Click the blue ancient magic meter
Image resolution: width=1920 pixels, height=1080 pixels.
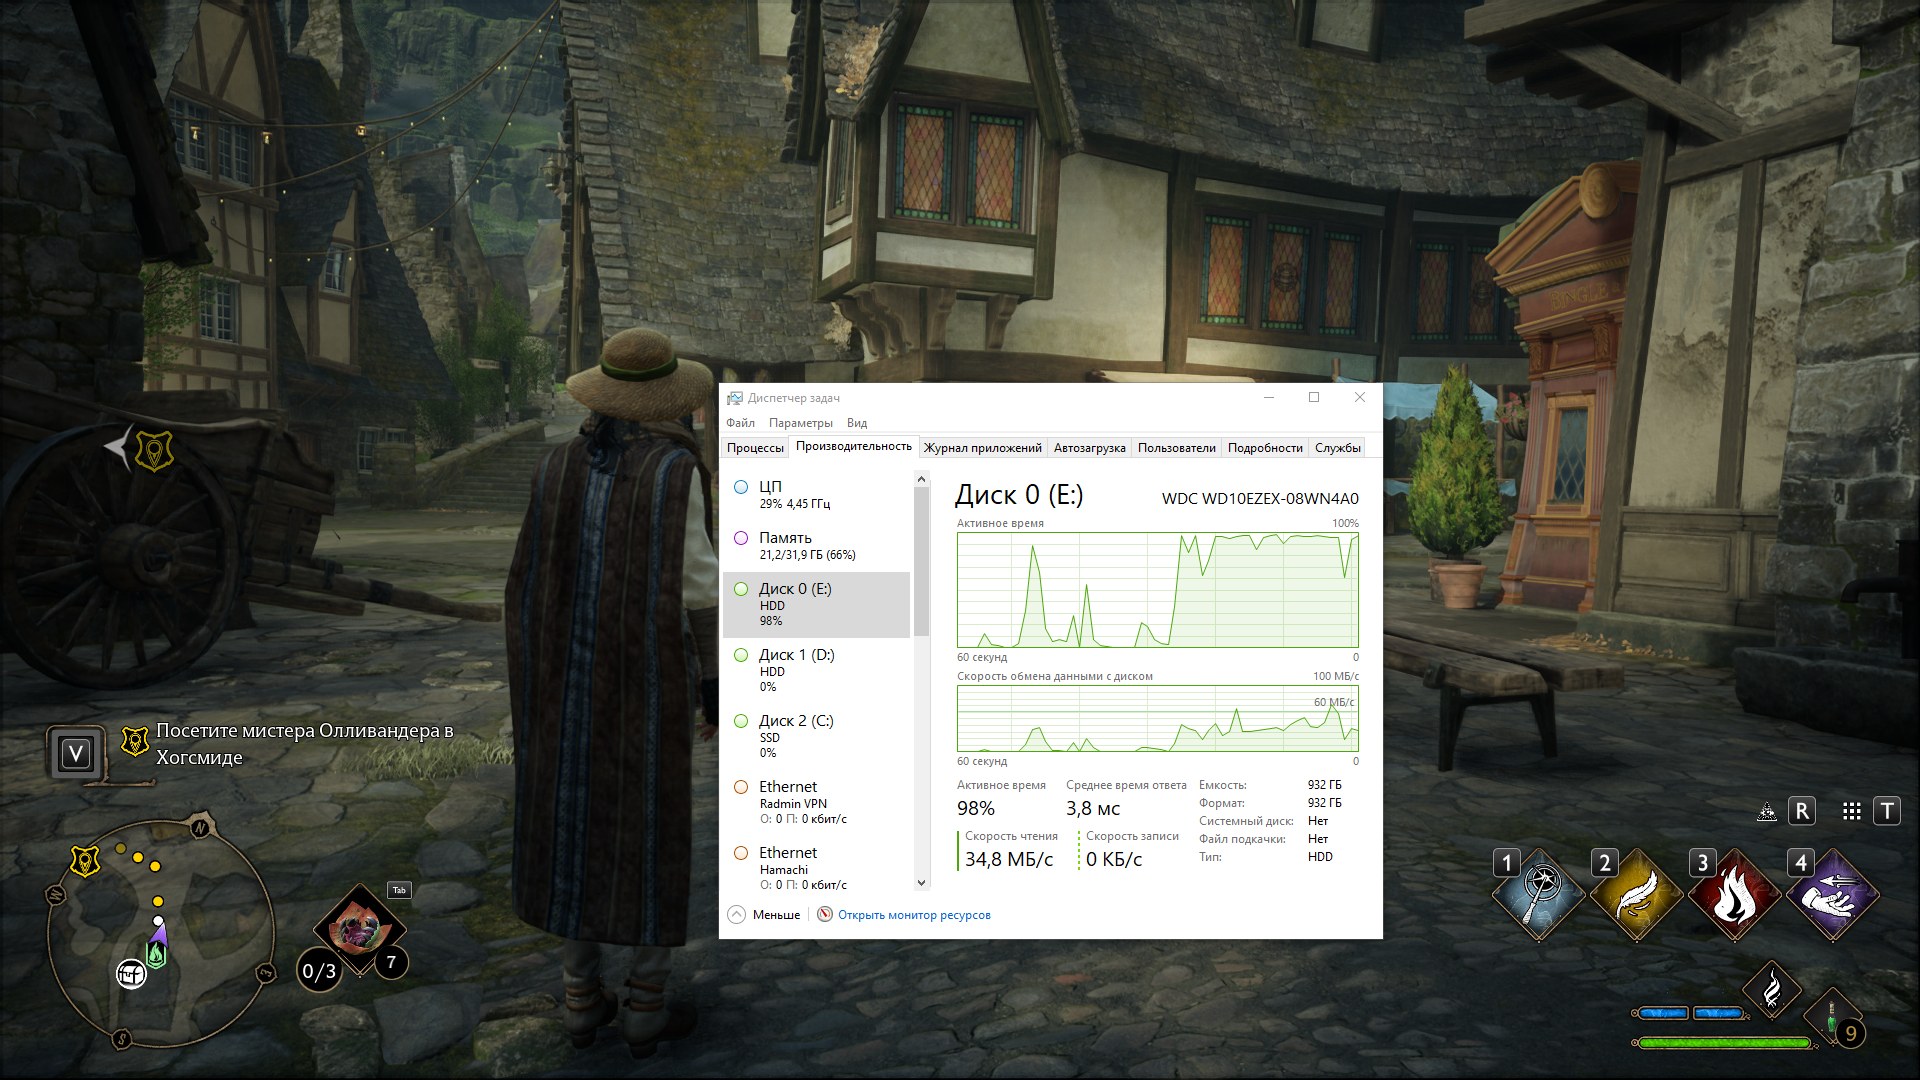(1690, 1013)
